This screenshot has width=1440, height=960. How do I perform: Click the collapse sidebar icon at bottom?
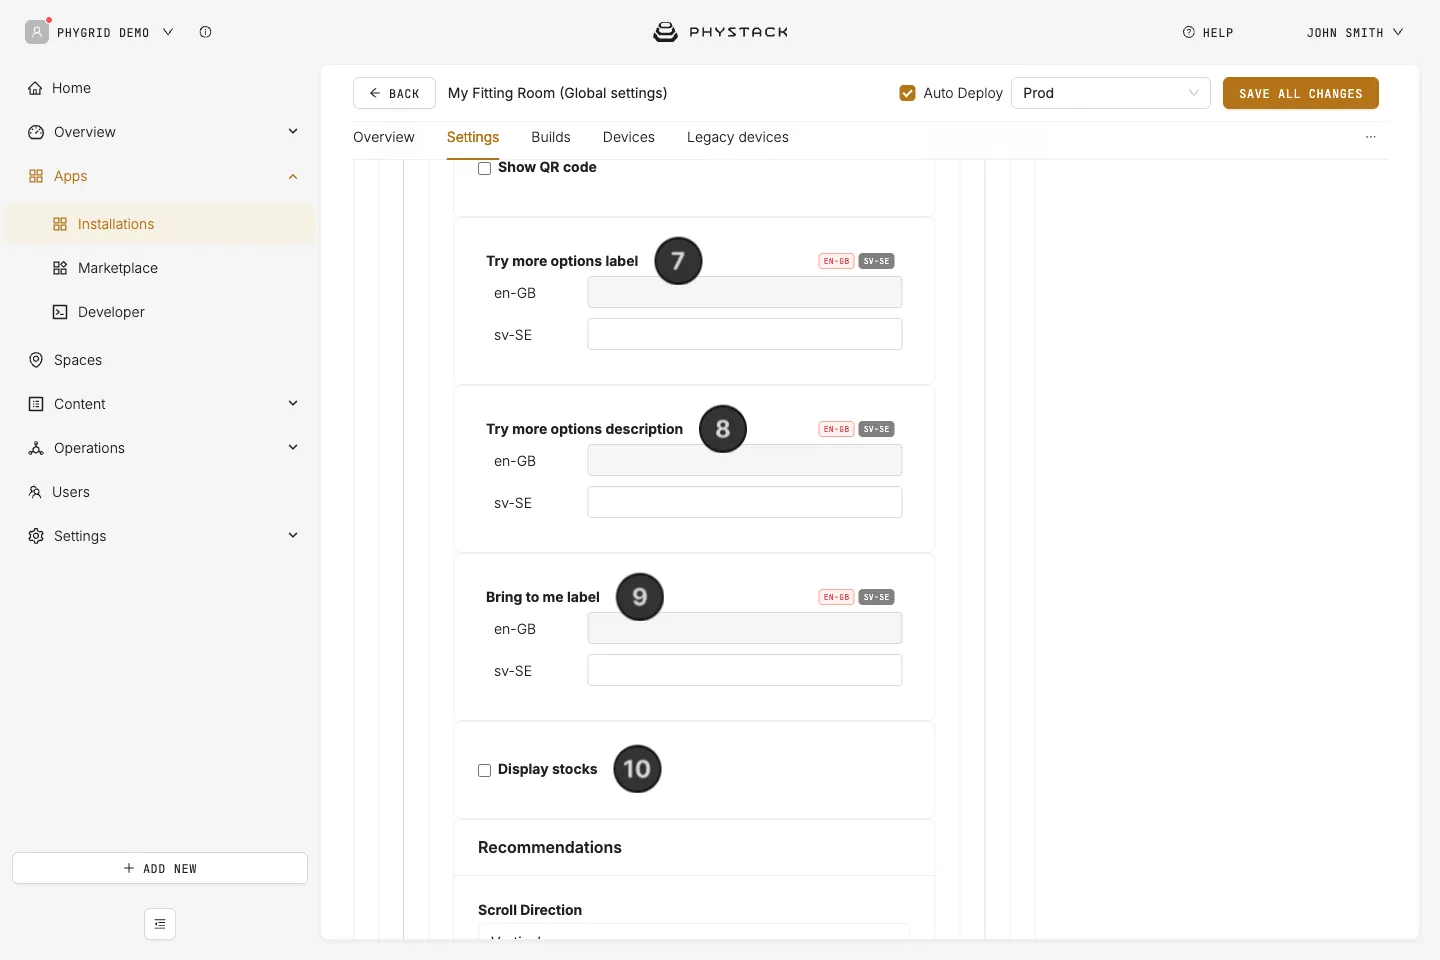(x=160, y=924)
